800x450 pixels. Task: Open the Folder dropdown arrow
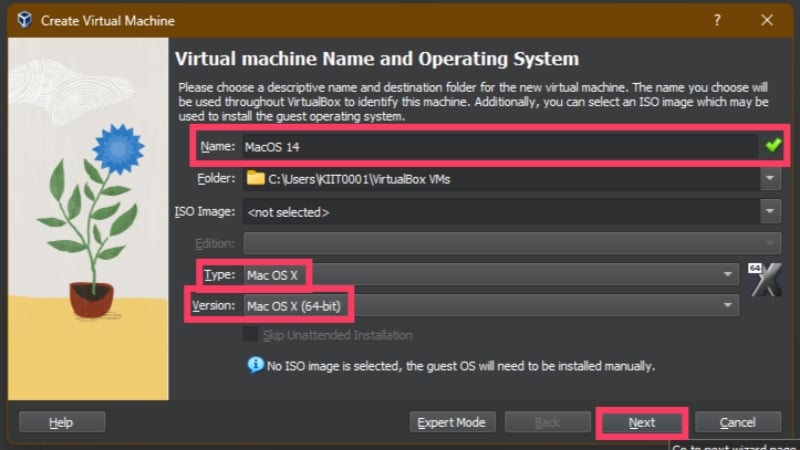coord(770,178)
